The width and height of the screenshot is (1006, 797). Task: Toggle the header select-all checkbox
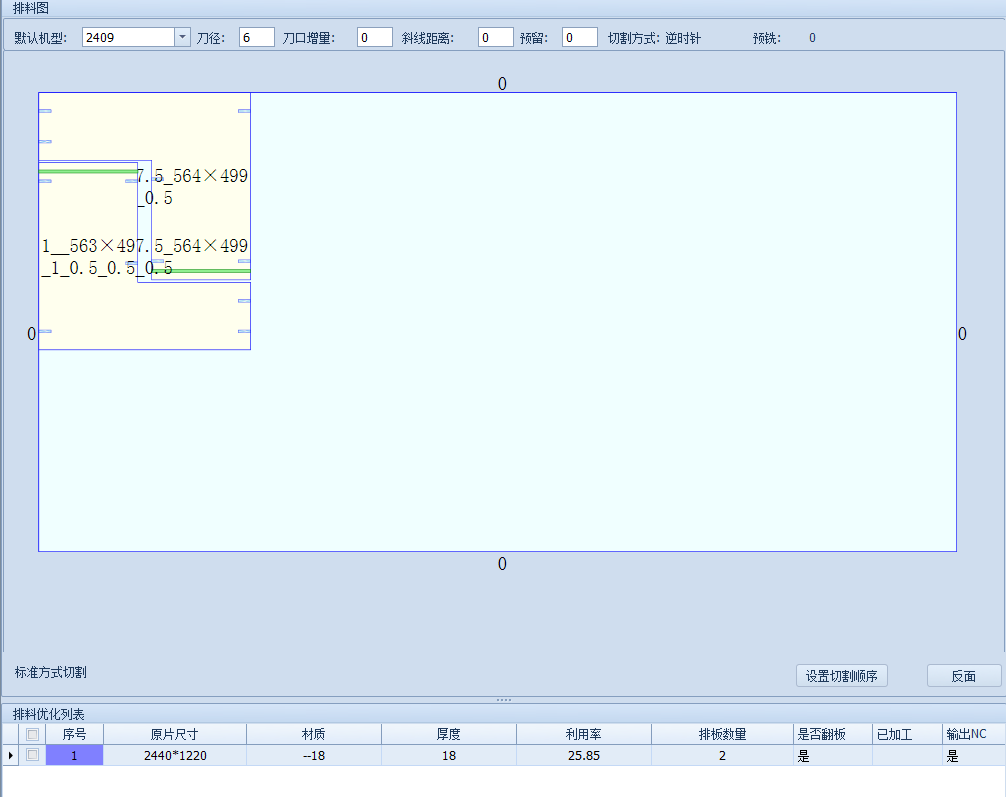[33, 734]
